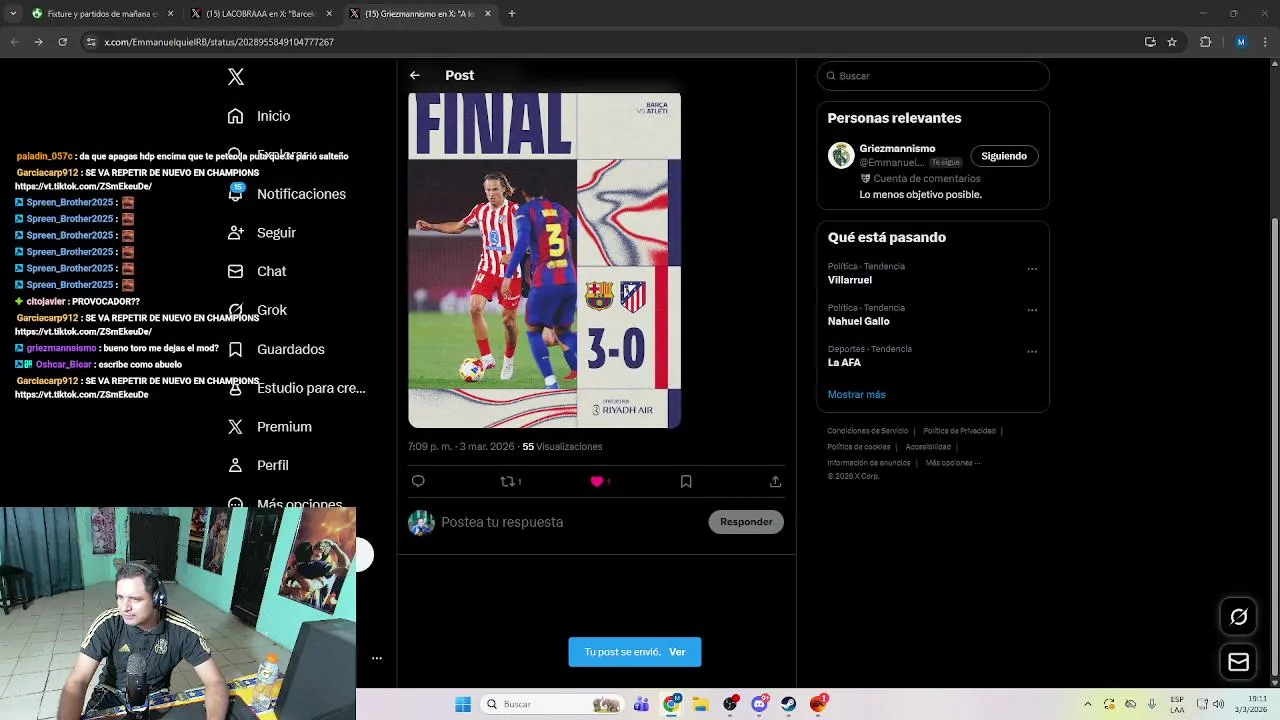Reload the page
Viewport: 1280px width, 720px height.
click(x=62, y=42)
